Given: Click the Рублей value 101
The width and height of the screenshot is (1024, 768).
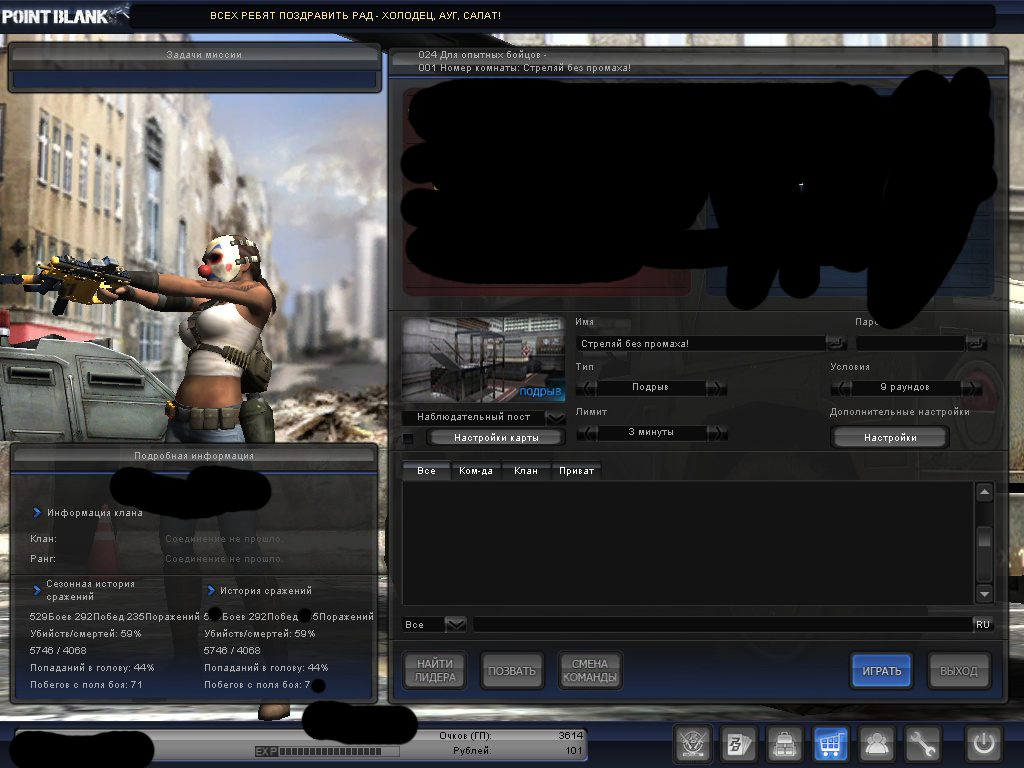Looking at the screenshot, I should [x=573, y=750].
